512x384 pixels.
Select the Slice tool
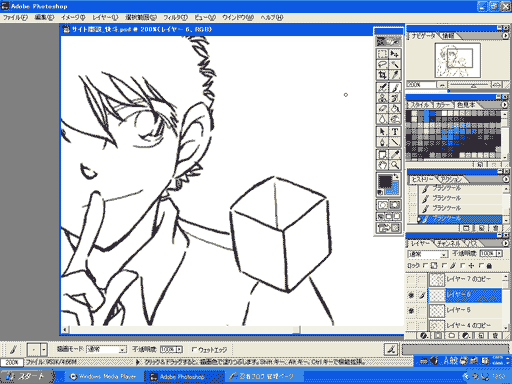point(395,75)
